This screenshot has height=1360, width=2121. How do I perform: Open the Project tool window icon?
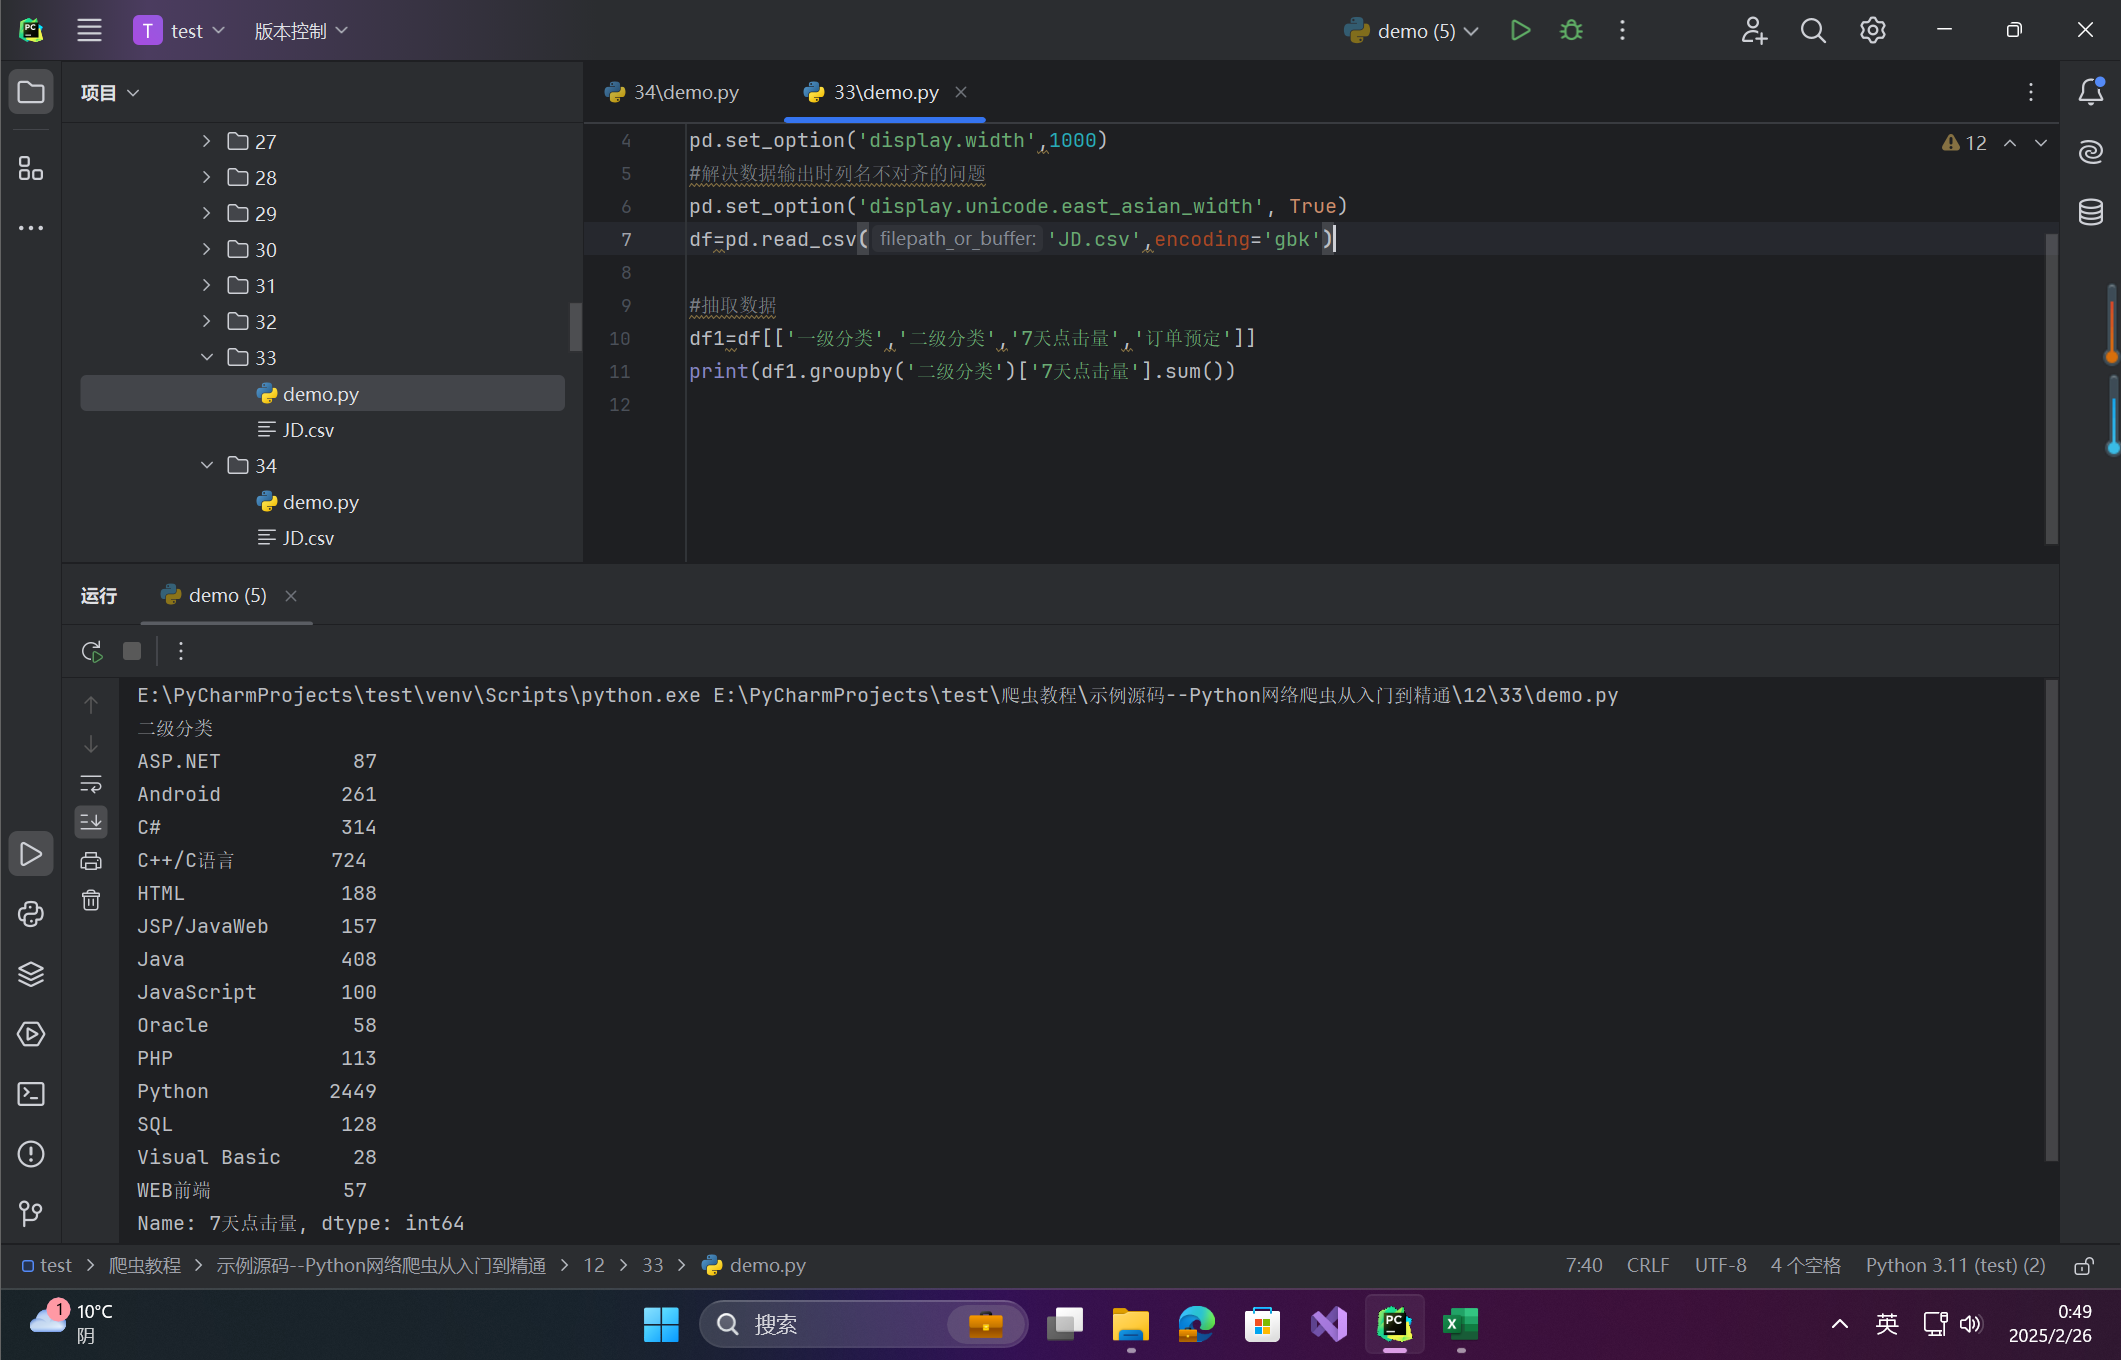(31, 92)
